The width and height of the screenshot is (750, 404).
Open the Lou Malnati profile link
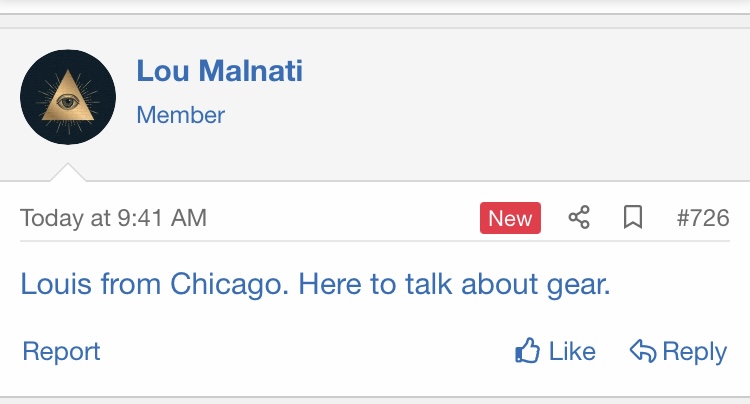click(x=220, y=71)
